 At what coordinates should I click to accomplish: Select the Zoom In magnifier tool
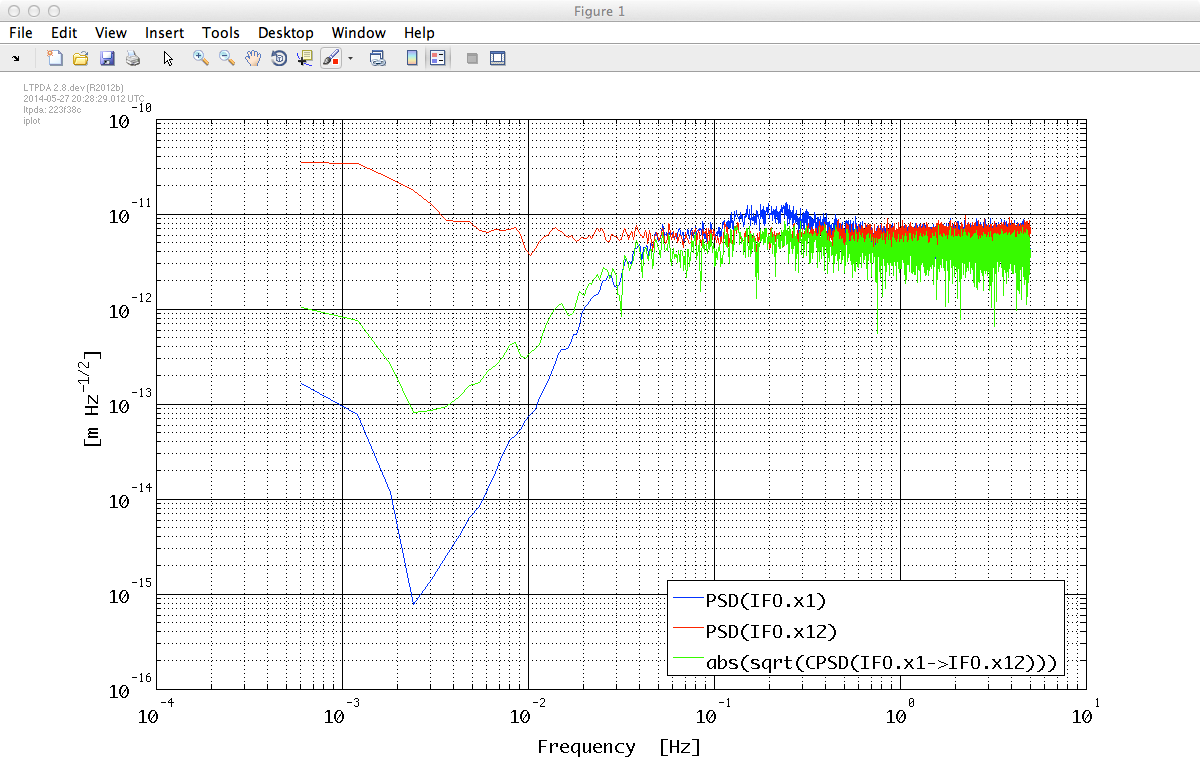tap(201, 58)
